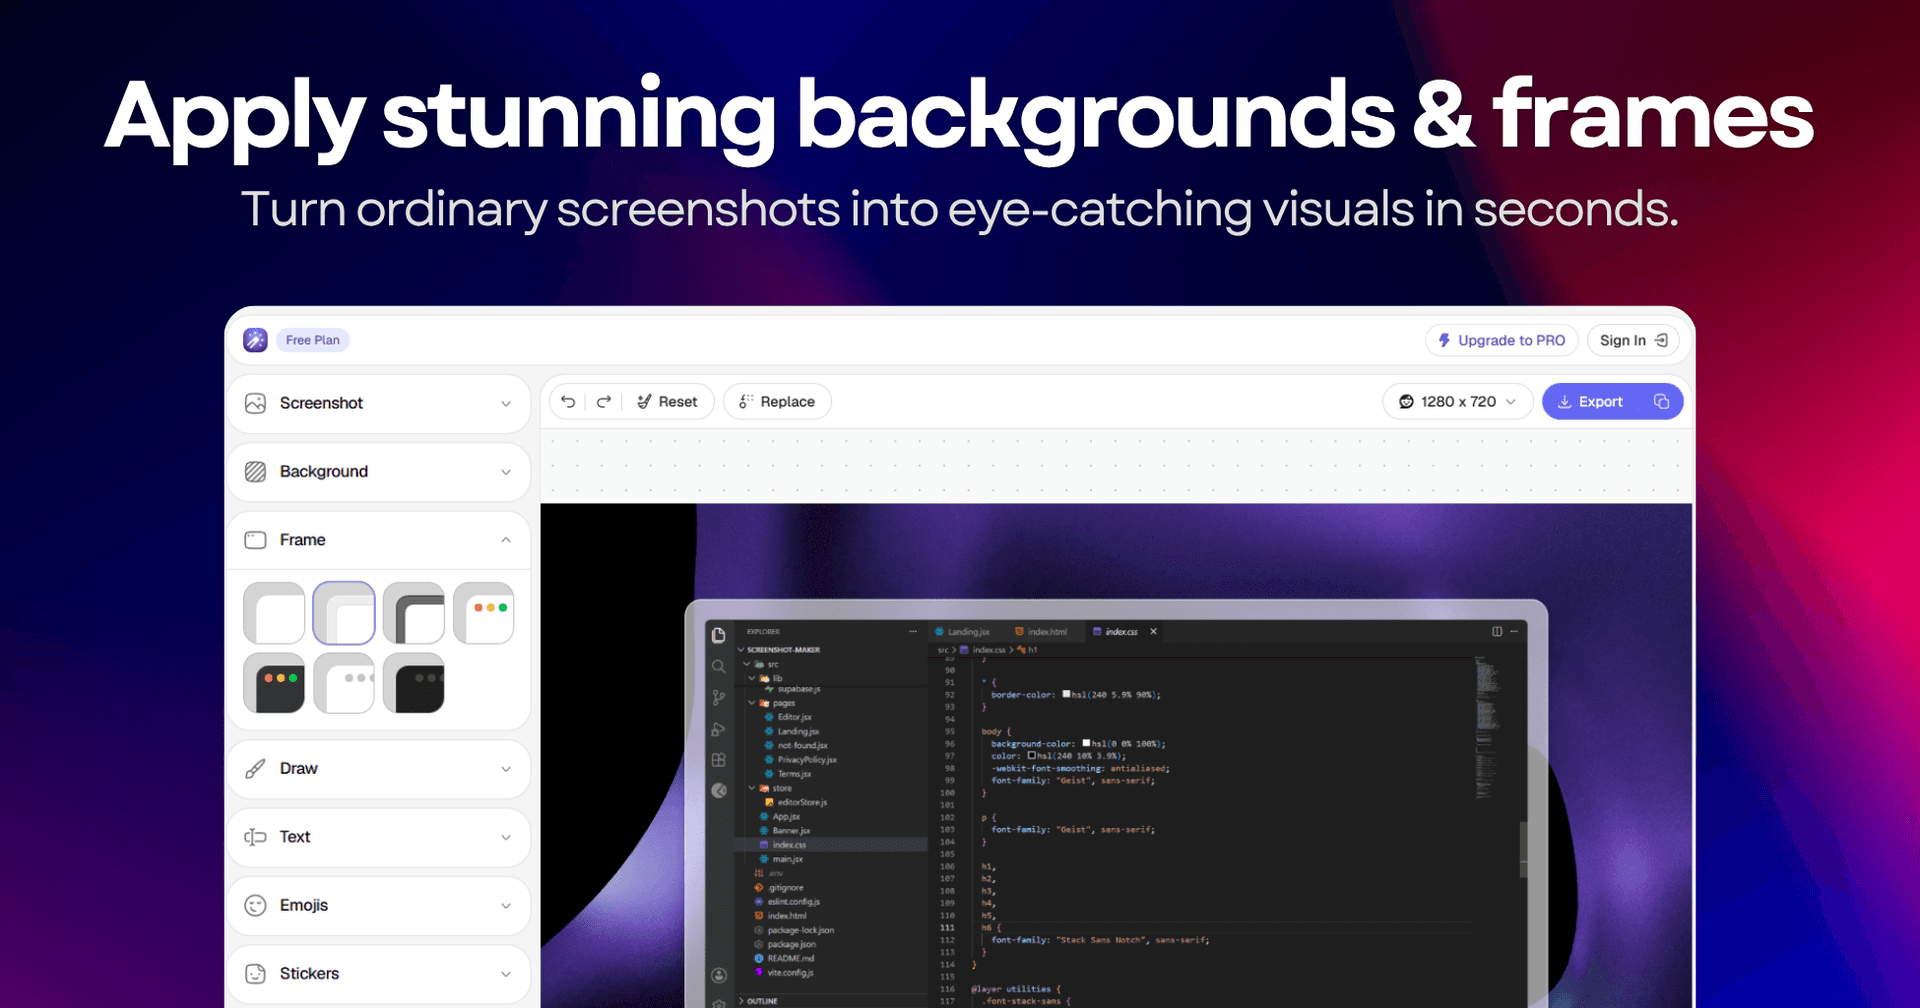
Task: Collapse the pages folder in explorer
Action: (x=752, y=703)
